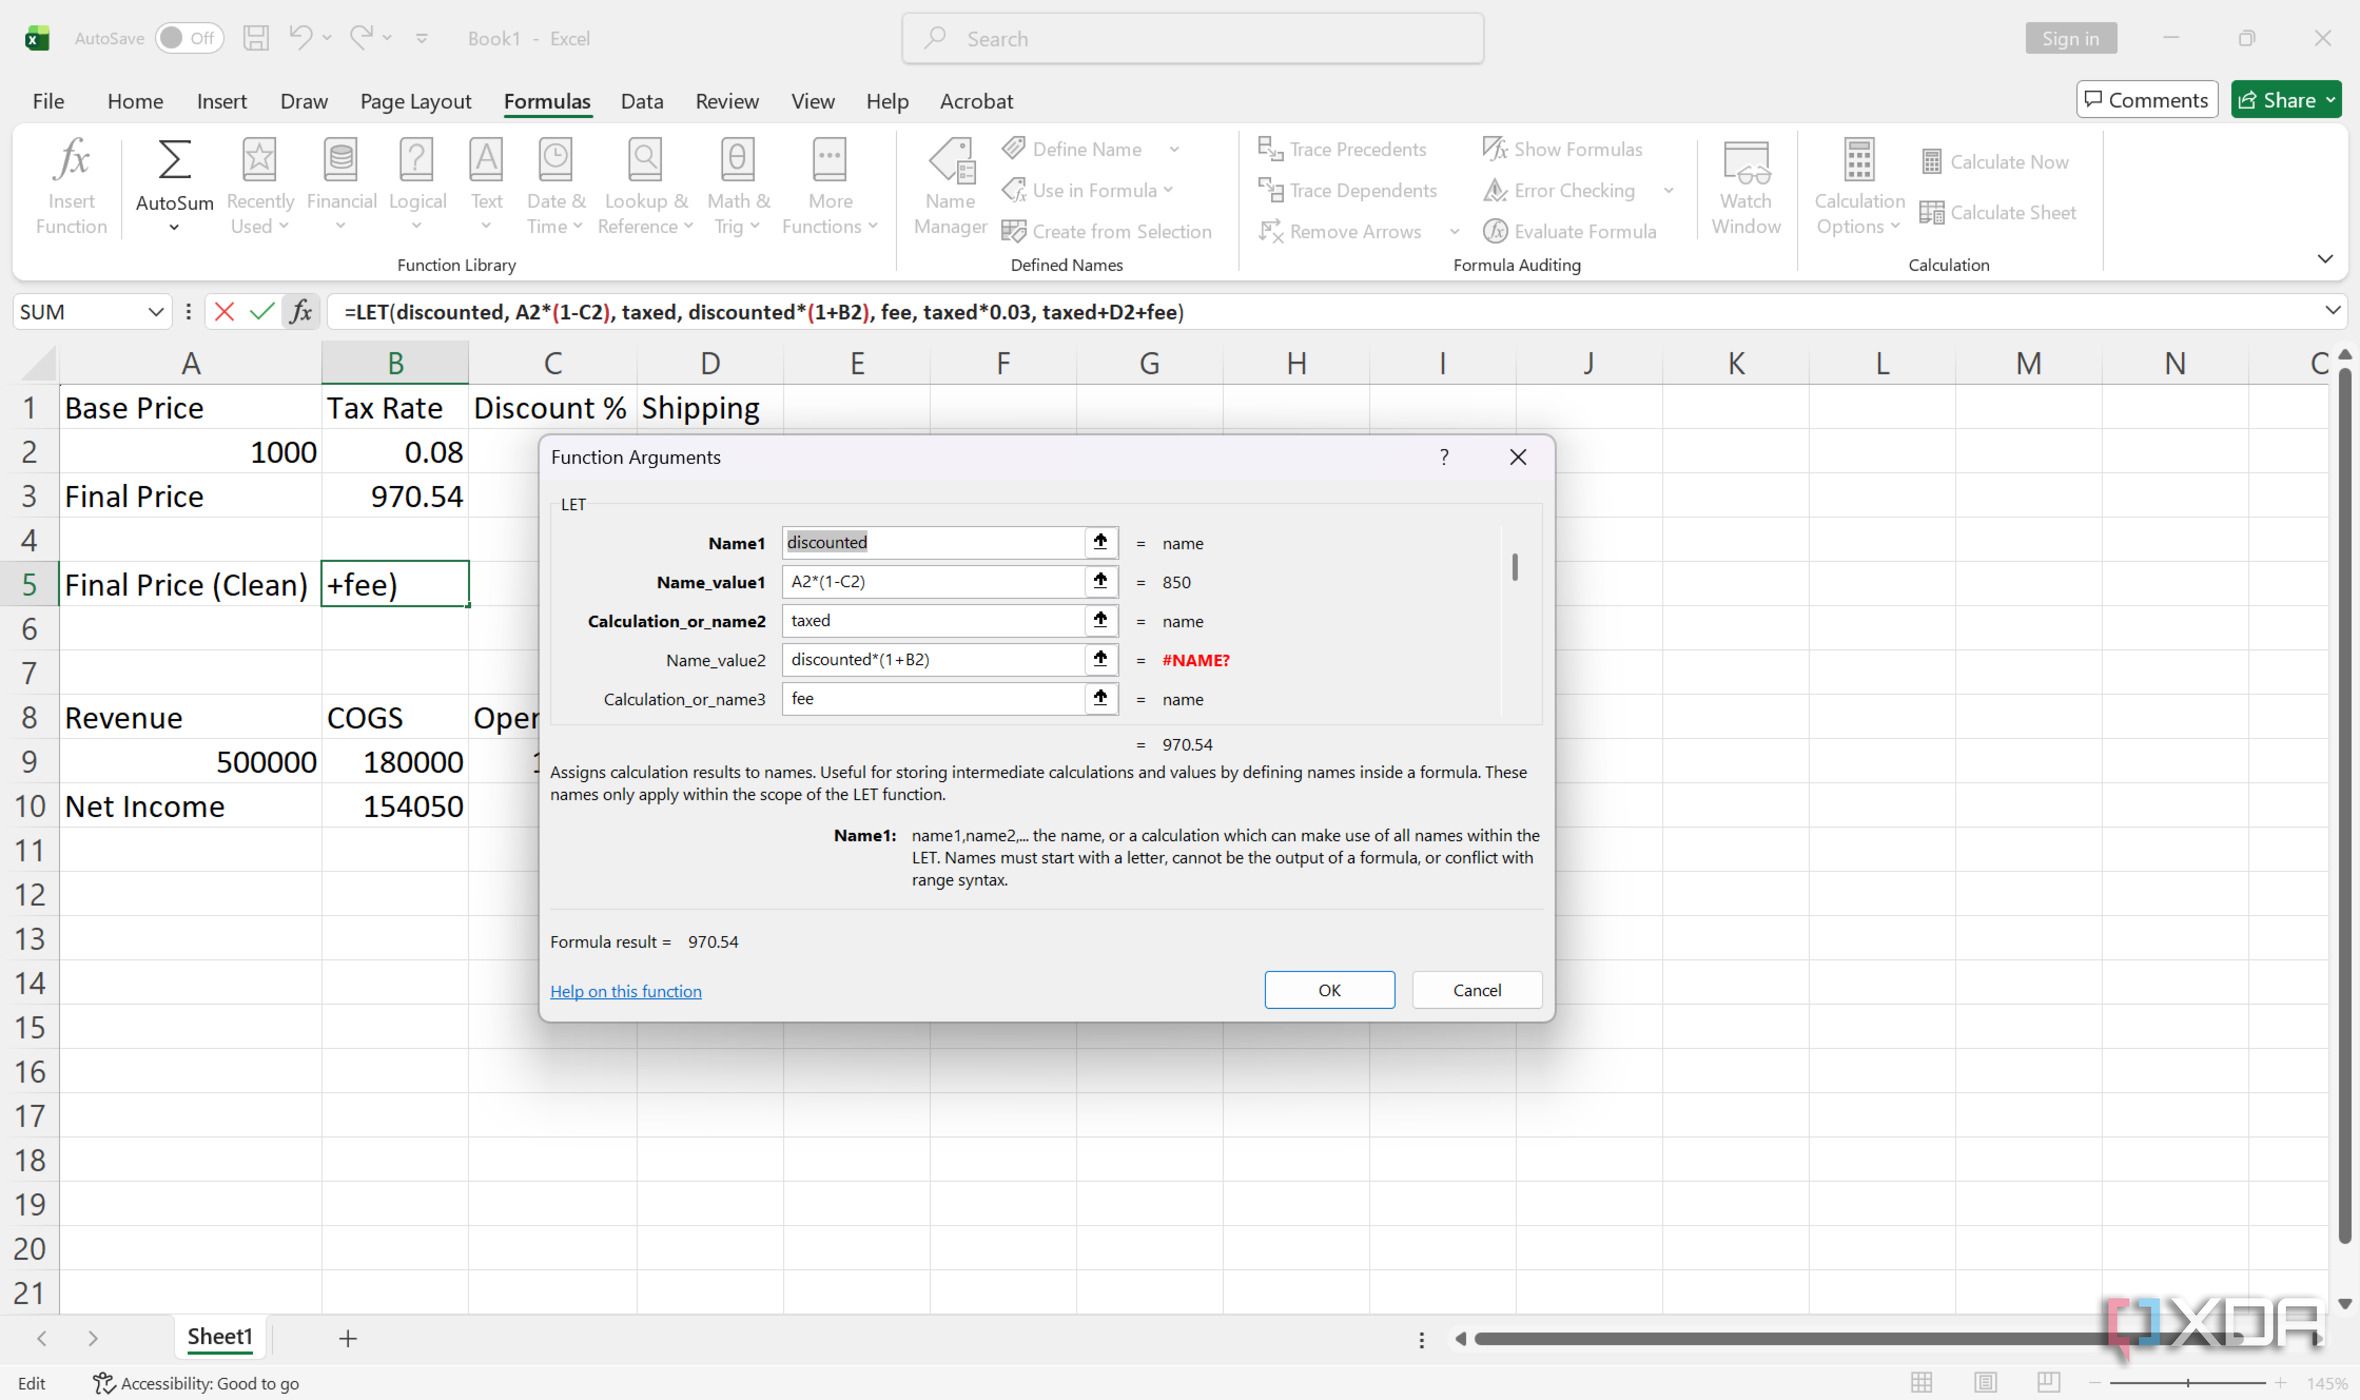The width and height of the screenshot is (2360, 1400).
Task: Toggle the AutoSave switch
Action: [x=189, y=38]
